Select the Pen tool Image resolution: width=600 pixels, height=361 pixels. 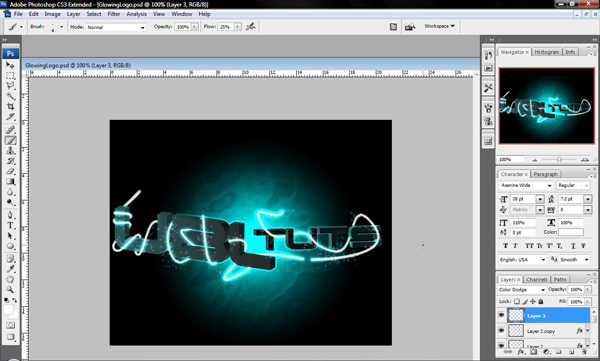coord(10,215)
